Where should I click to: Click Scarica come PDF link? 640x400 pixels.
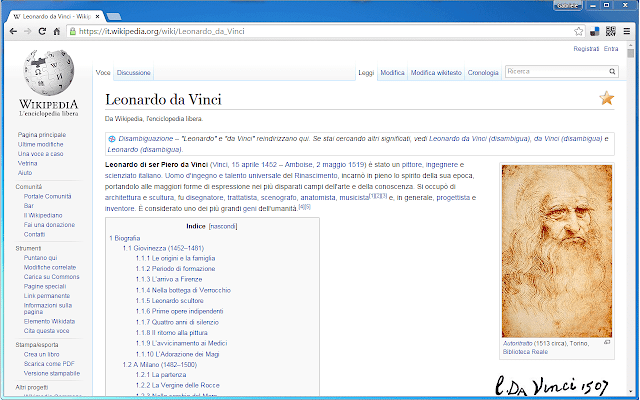pos(49,364)
